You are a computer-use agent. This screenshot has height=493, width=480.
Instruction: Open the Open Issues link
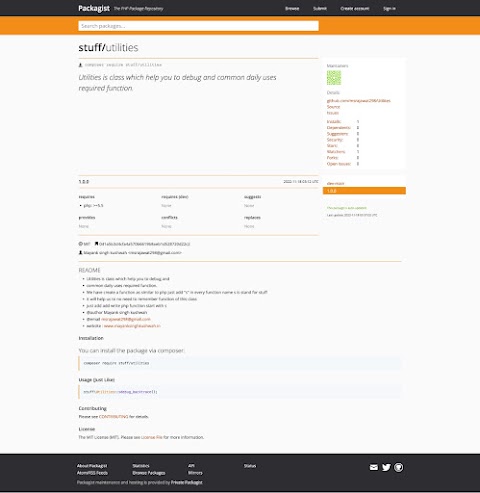339,164
